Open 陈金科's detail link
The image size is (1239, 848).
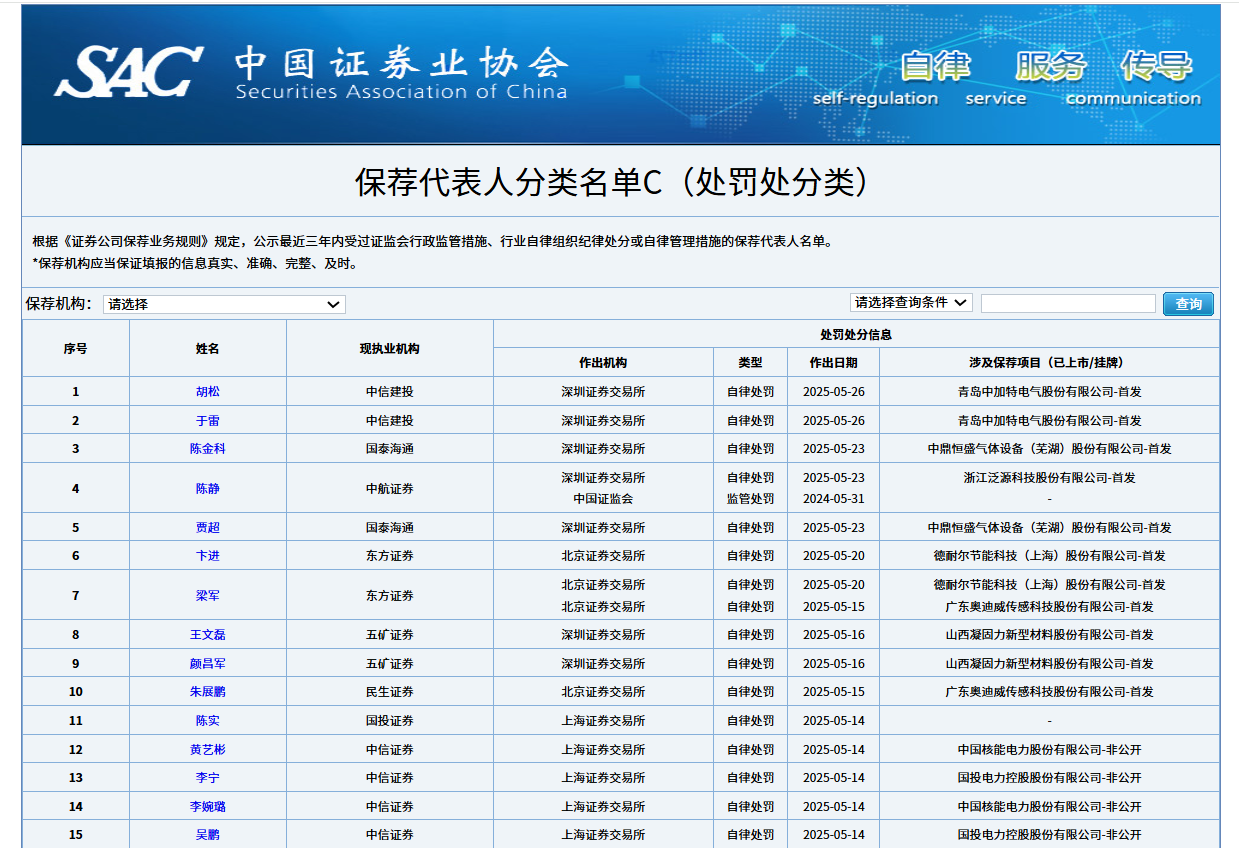point(207,449)
